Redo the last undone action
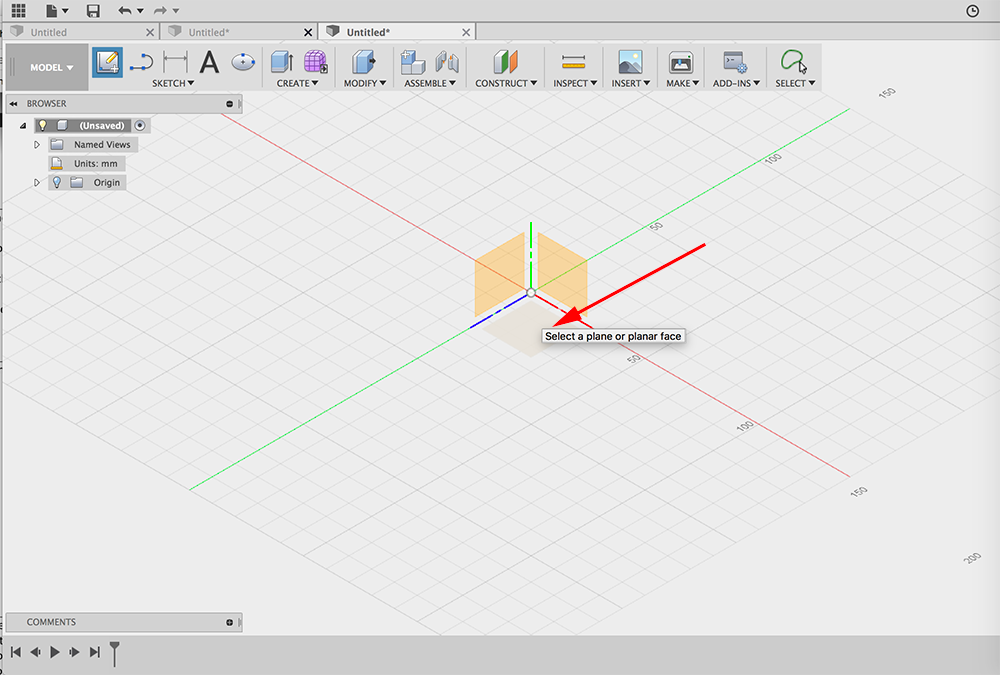The image size is (1000, 675). point(160,10)
